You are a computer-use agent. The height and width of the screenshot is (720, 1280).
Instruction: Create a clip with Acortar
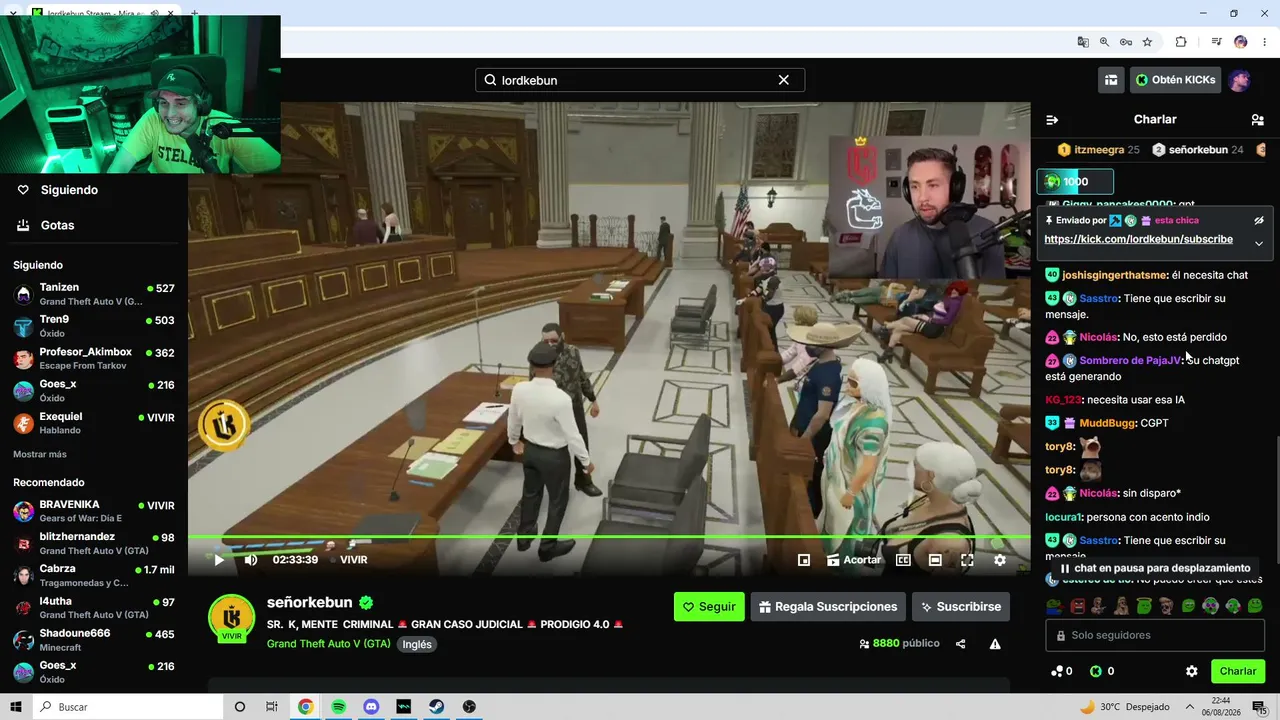click(854, 560)
